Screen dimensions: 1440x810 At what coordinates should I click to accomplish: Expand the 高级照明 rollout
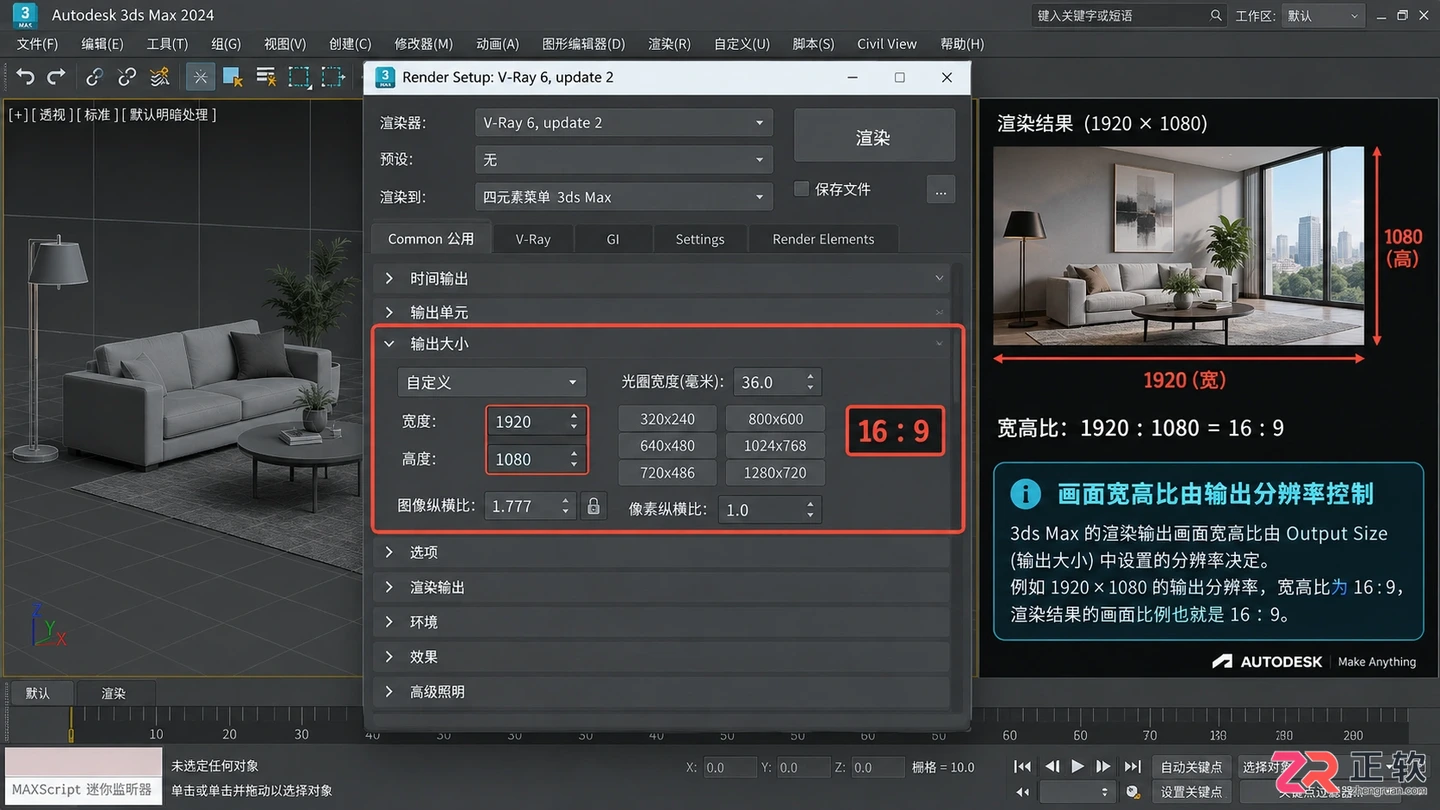(661, 692)
